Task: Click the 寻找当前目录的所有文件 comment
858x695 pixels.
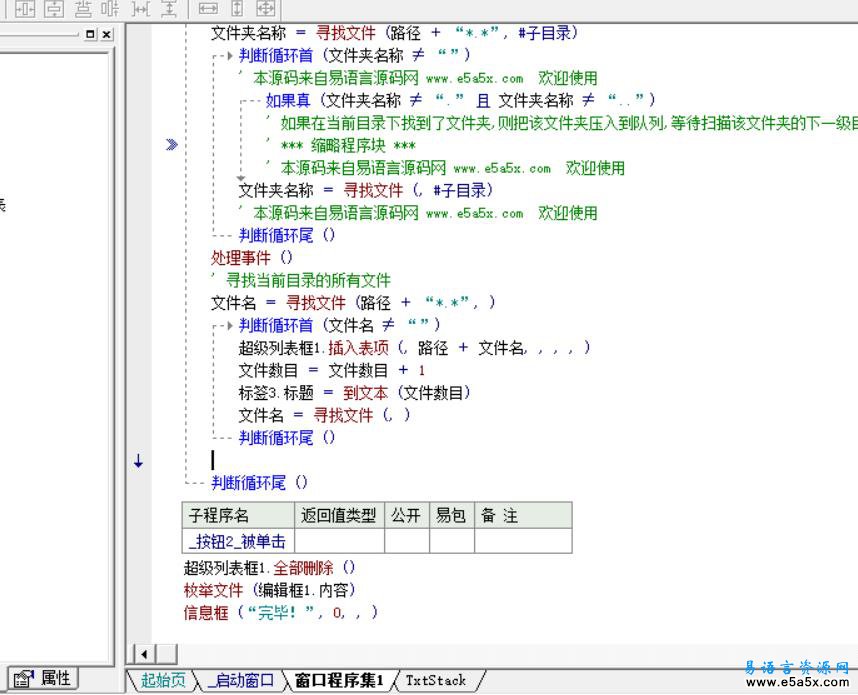Action: pos(301,280)
